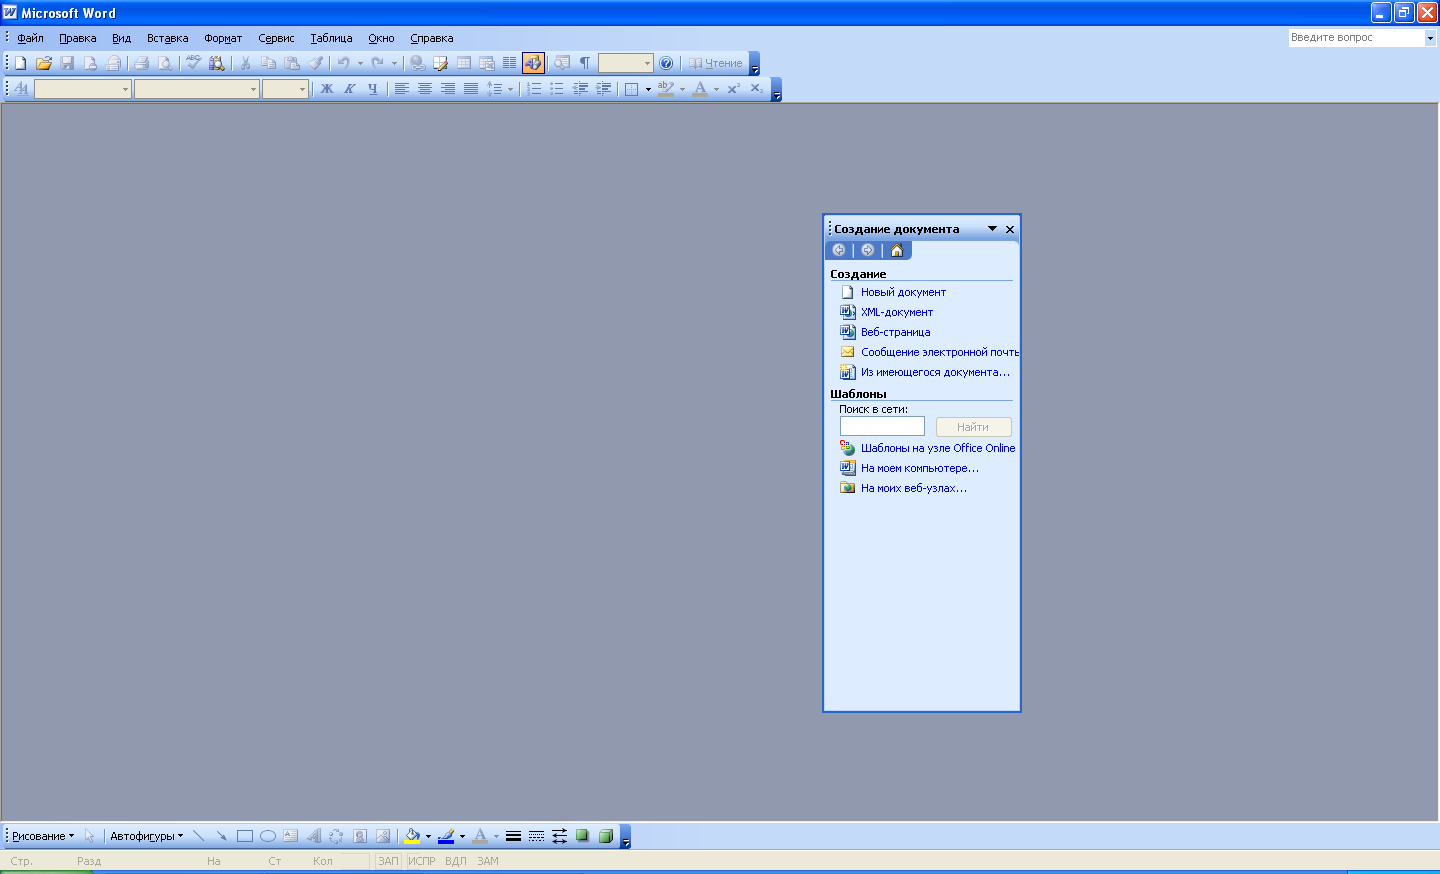Toggle Italic (К) formatting

coord(349,89)
